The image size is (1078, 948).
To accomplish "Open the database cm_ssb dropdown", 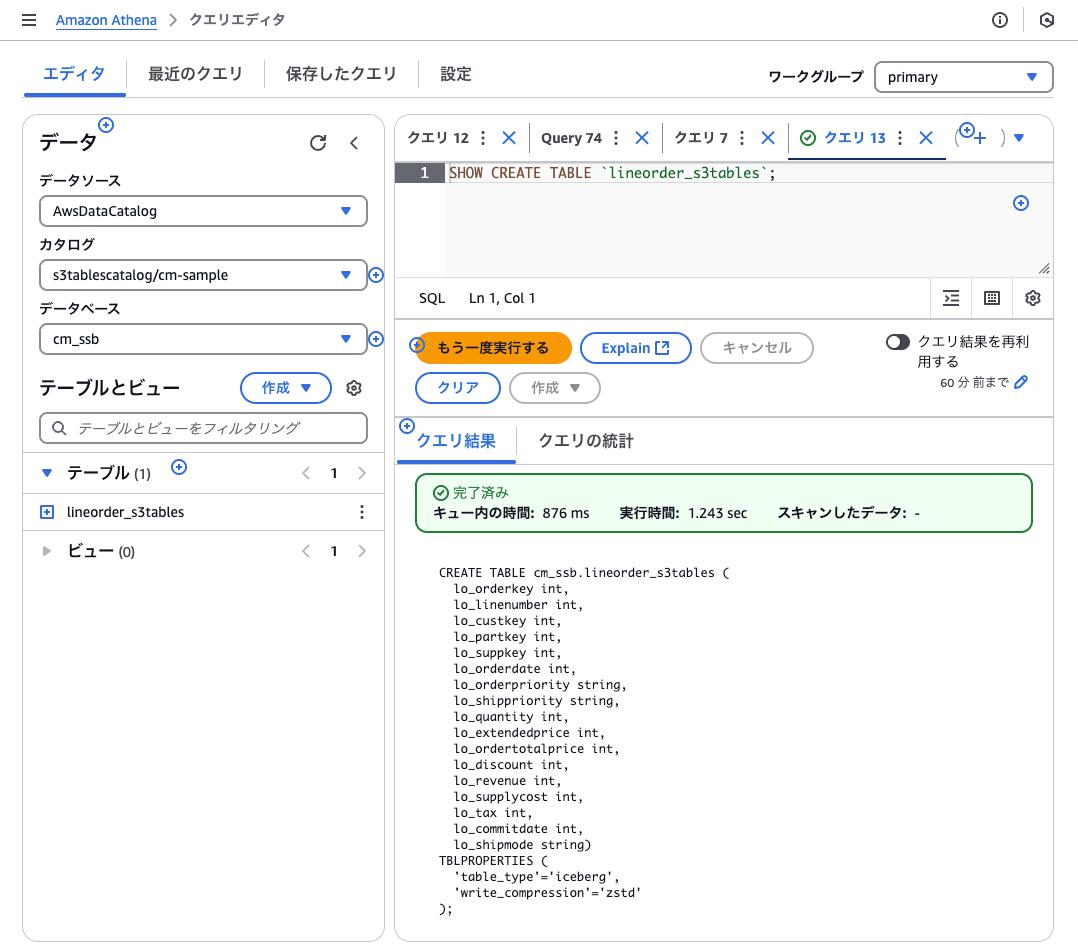I will coord(204,339).
